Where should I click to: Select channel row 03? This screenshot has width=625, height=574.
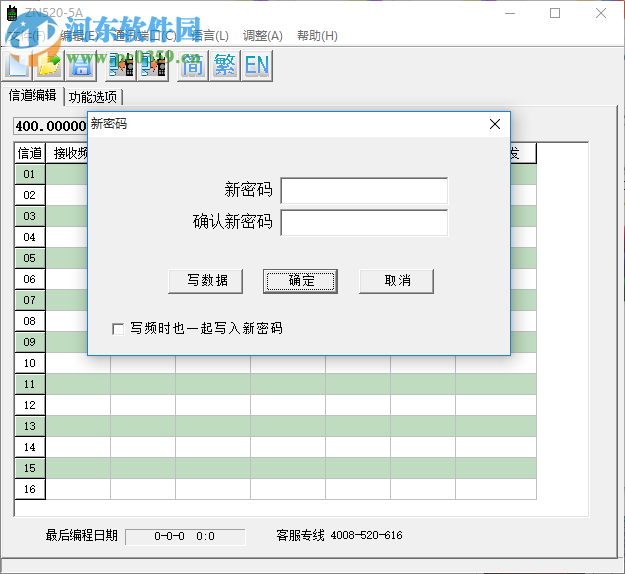29,216
